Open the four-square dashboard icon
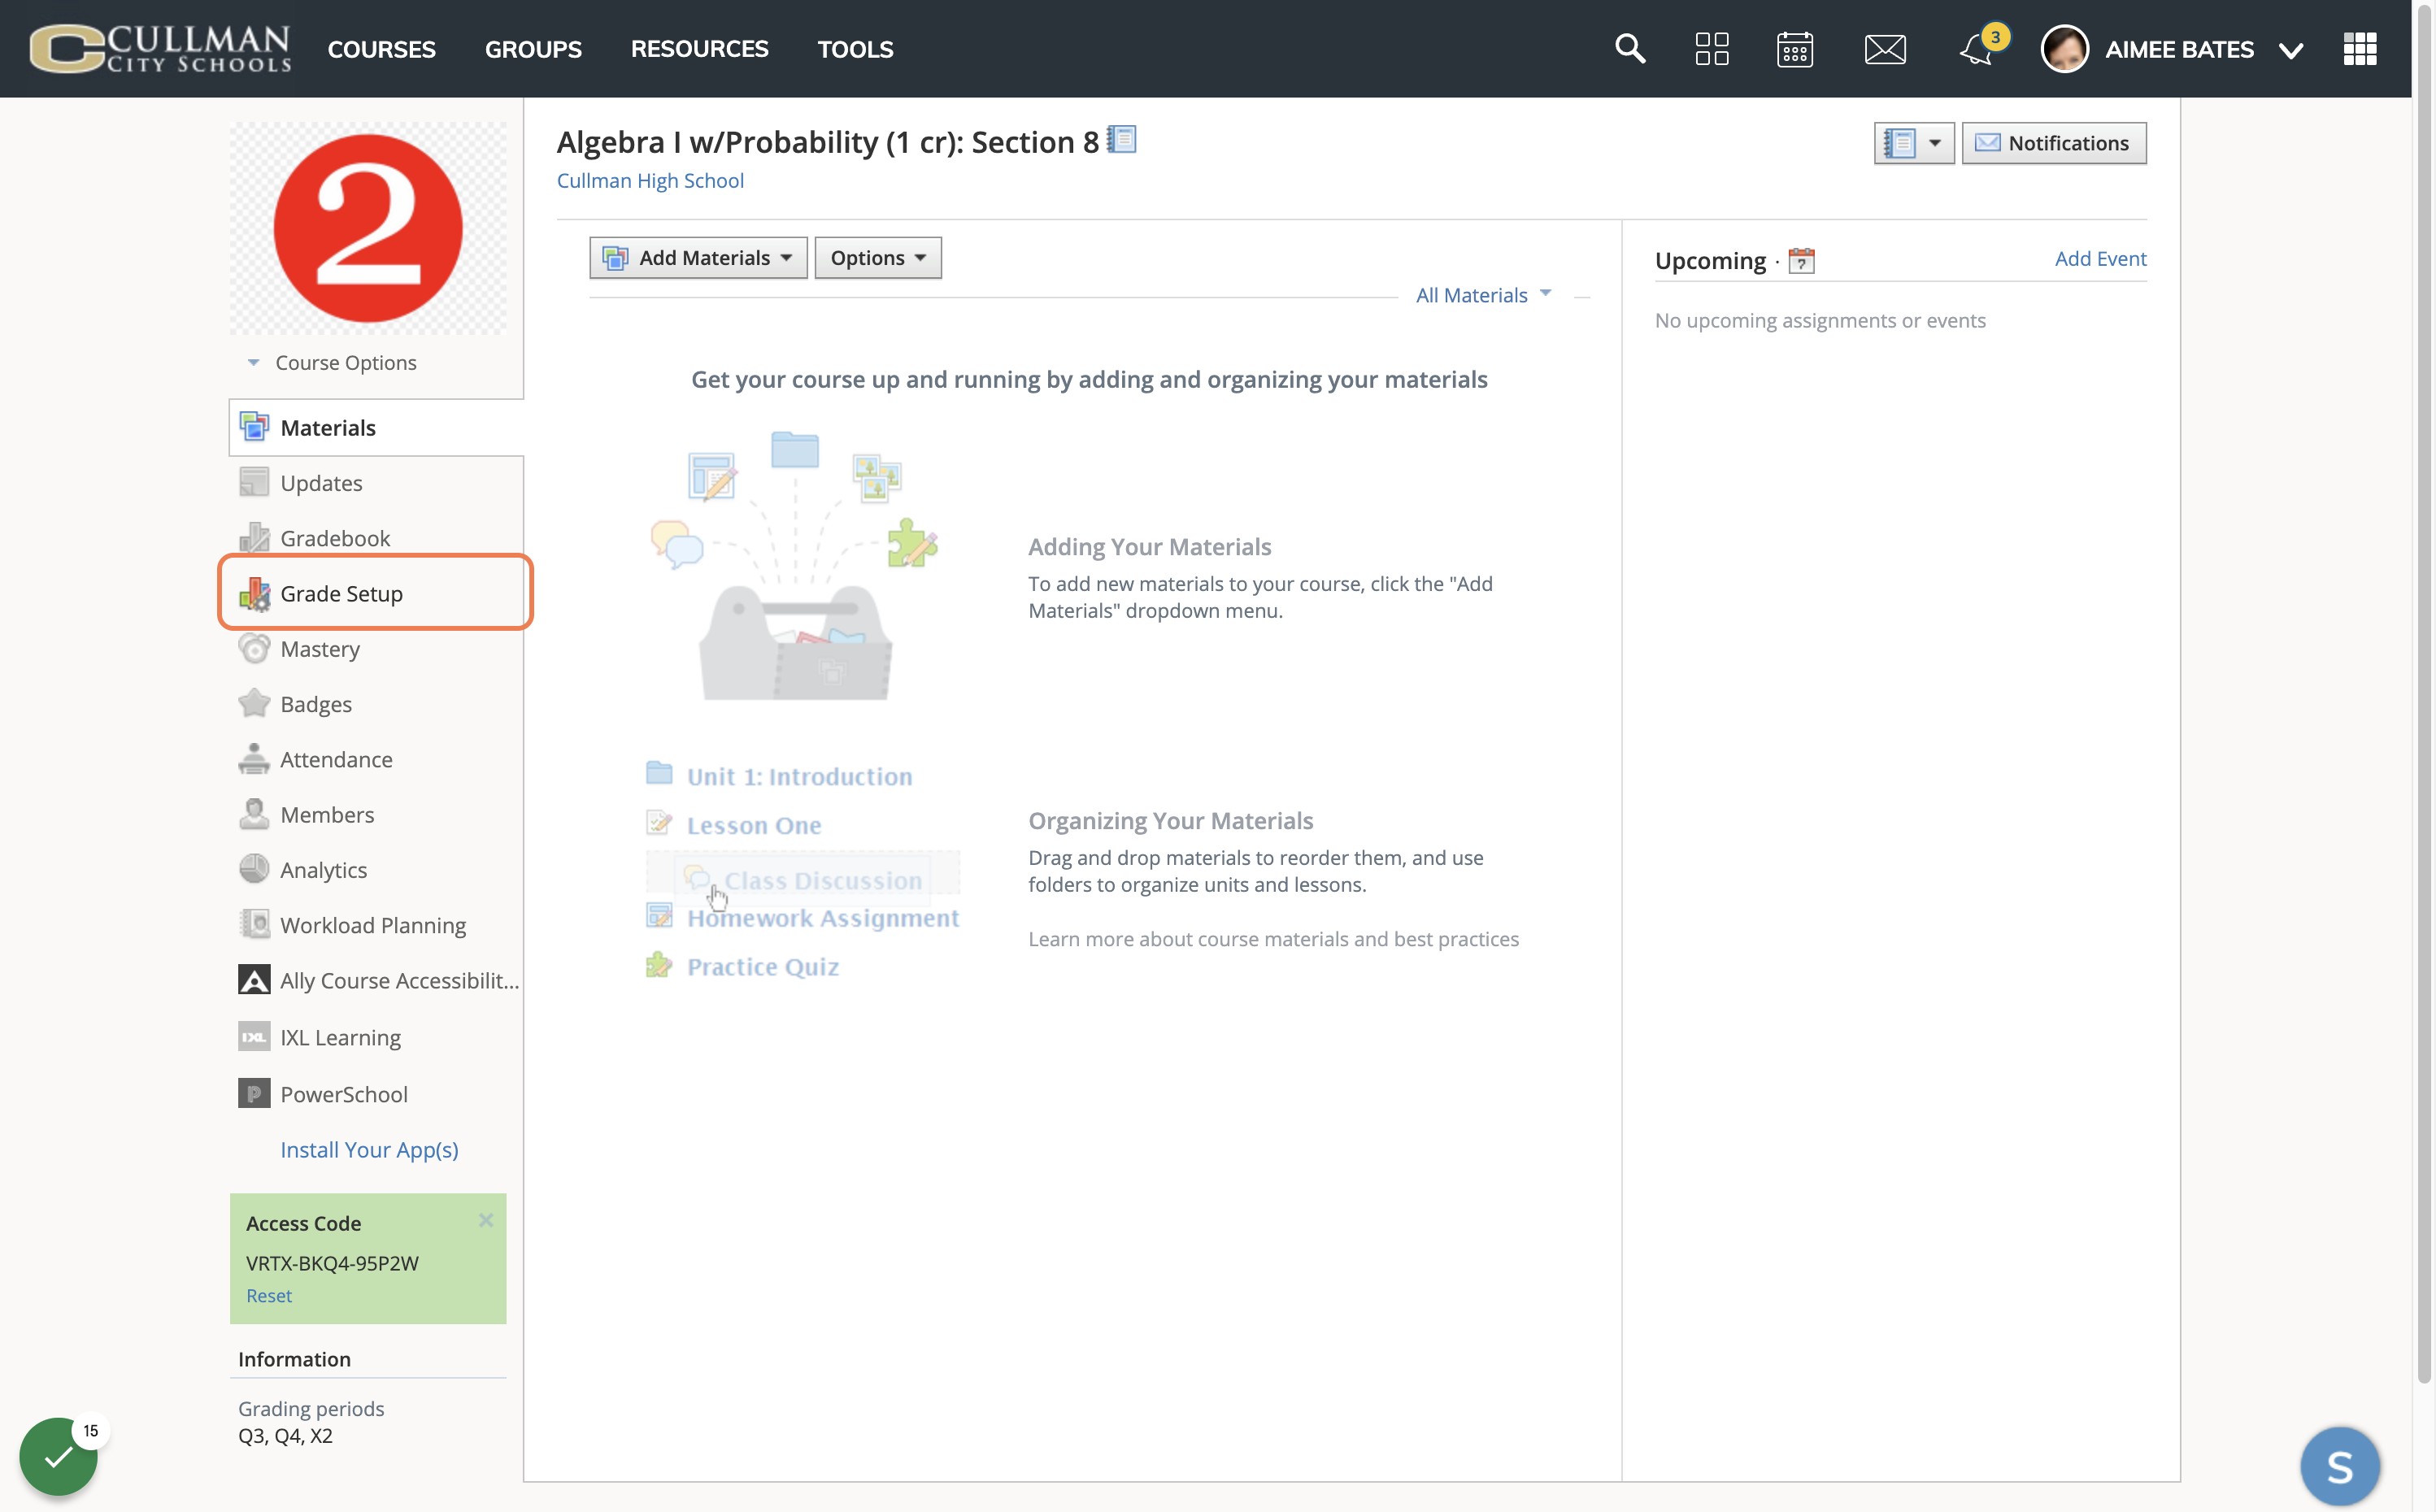The width and height of the screenshot is (2436, 1512). (1712, 49)
